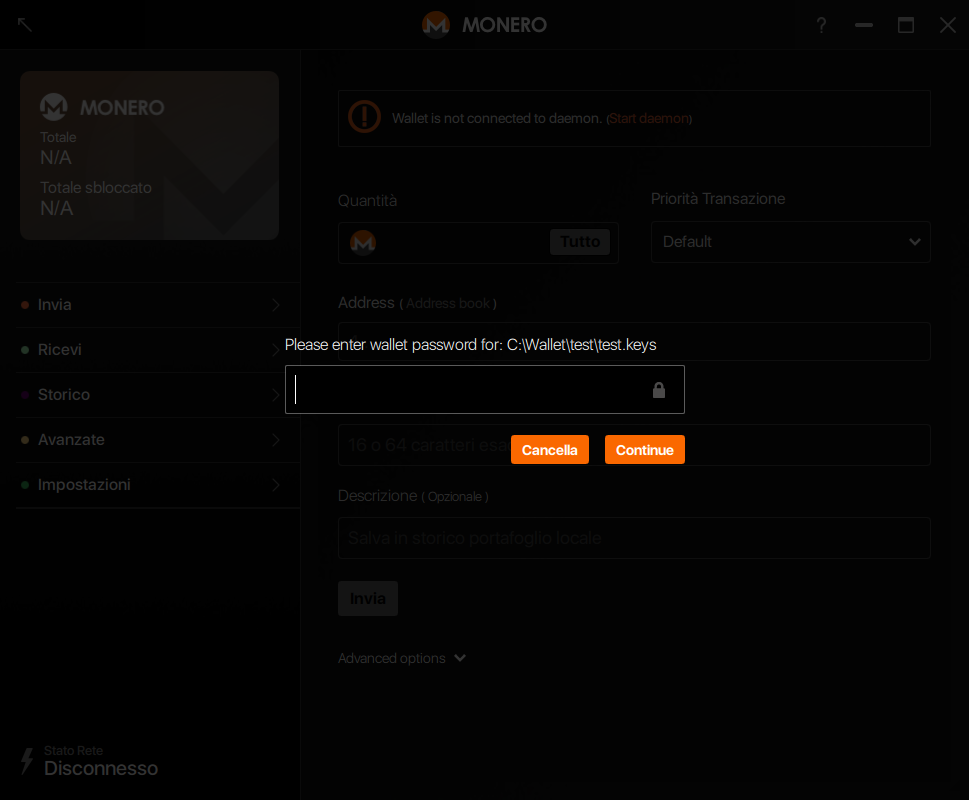Click Monero icon in Quantità field
Viewport: 969px width, 800px height.
[363, 242]
